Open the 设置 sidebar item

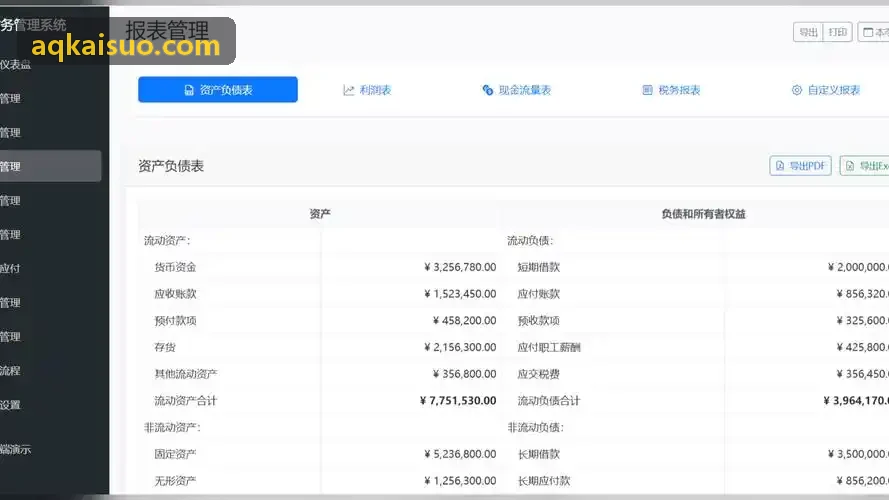click(x=10, y=405)
